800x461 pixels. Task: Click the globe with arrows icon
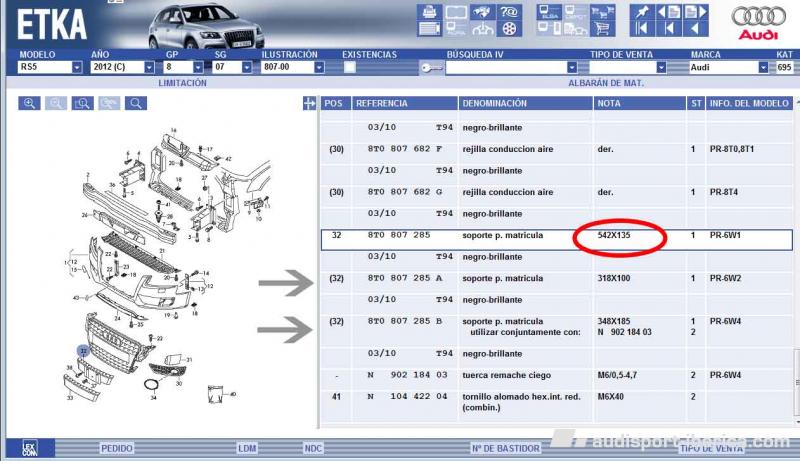[x=482, y=12]
